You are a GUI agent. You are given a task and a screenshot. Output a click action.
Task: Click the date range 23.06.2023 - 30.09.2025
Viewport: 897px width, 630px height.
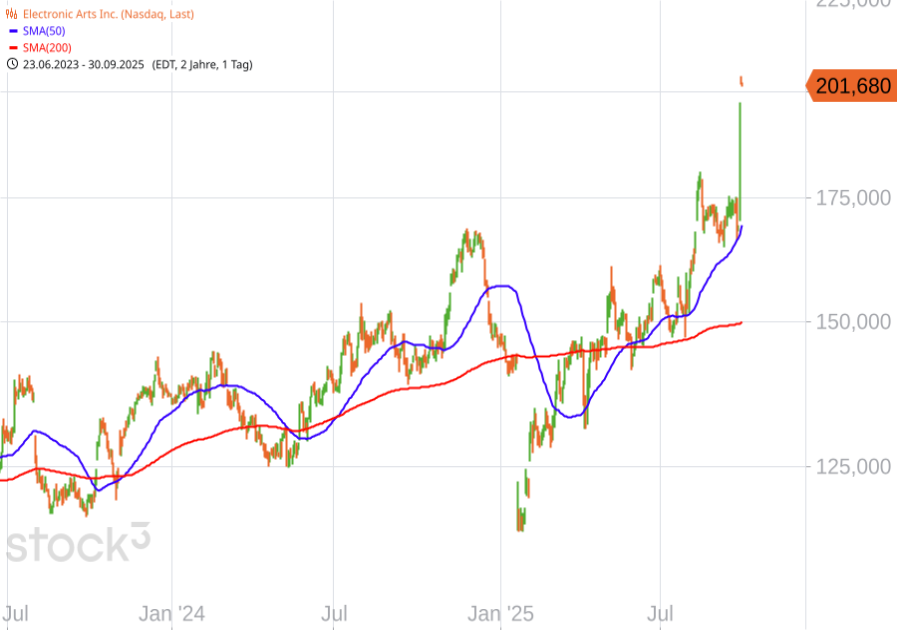tap(84, 64)
